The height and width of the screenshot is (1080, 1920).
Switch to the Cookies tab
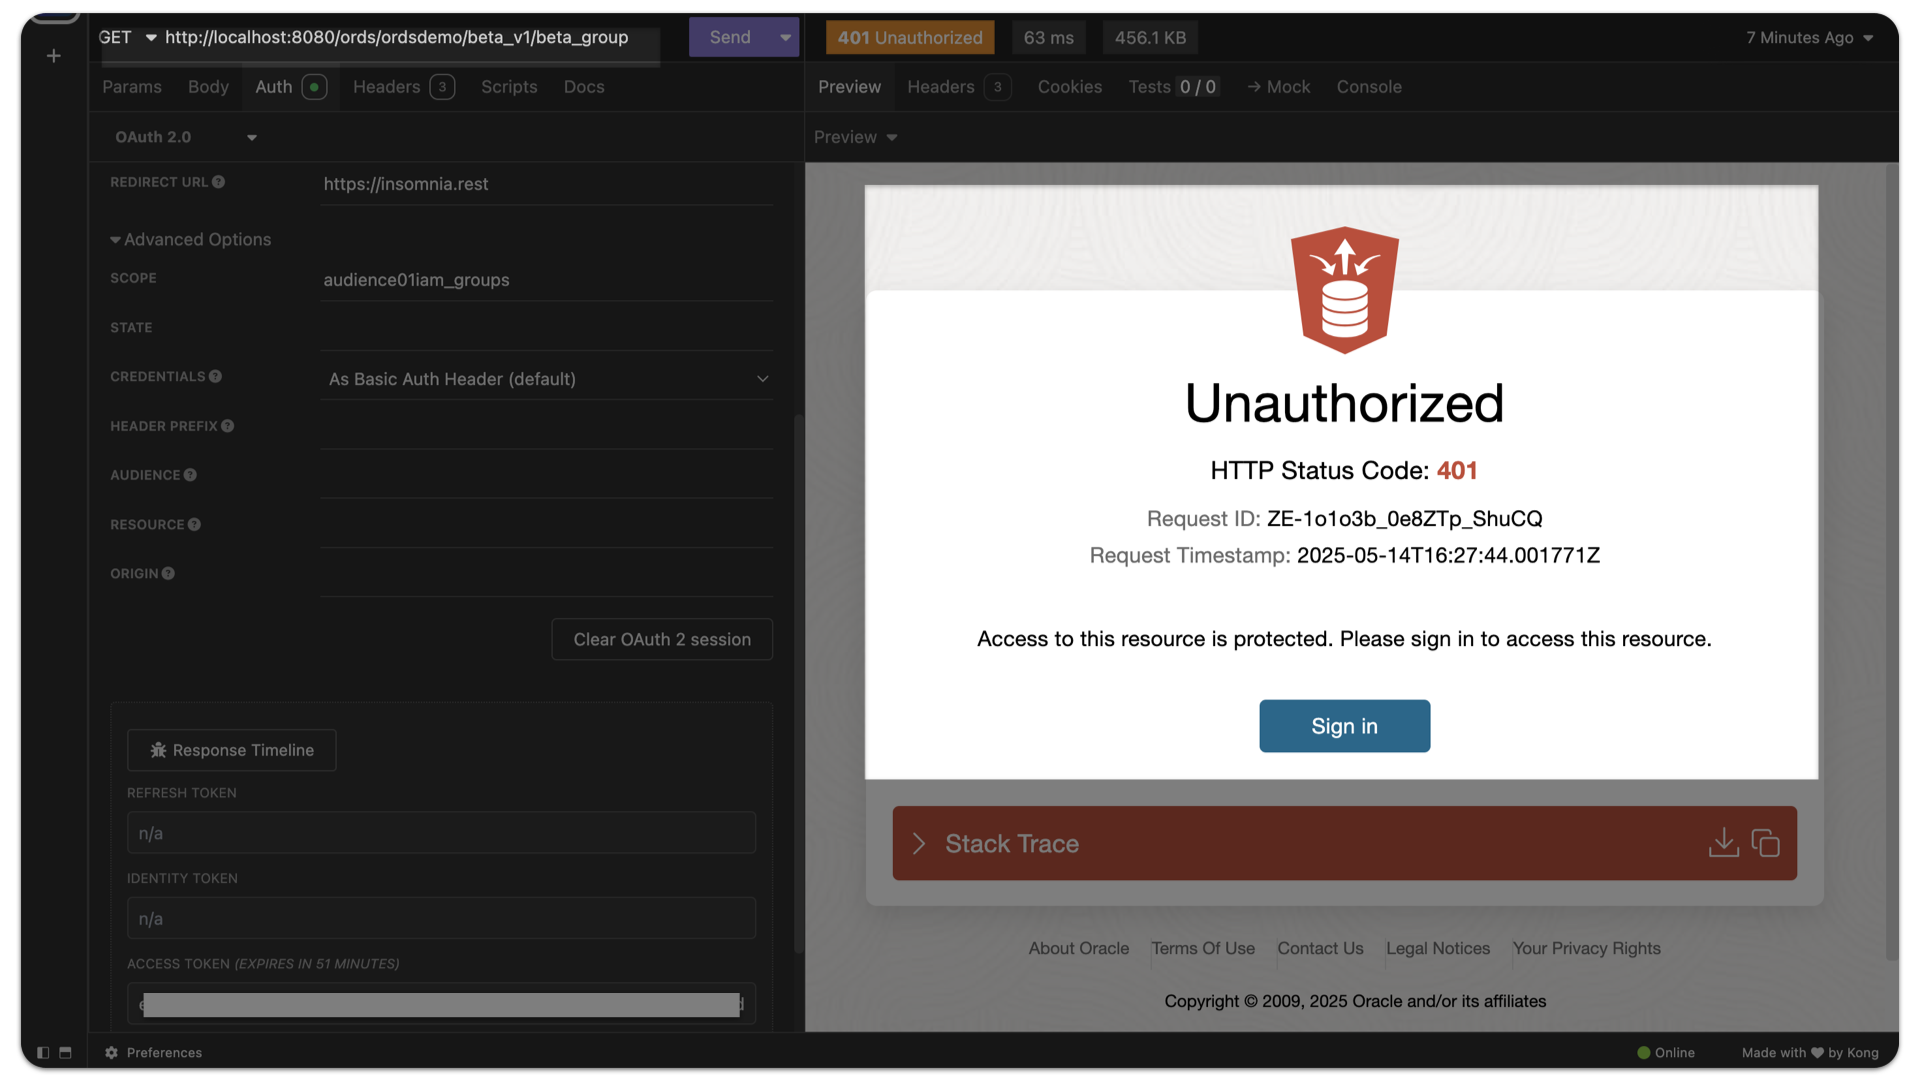[1070, 87]
